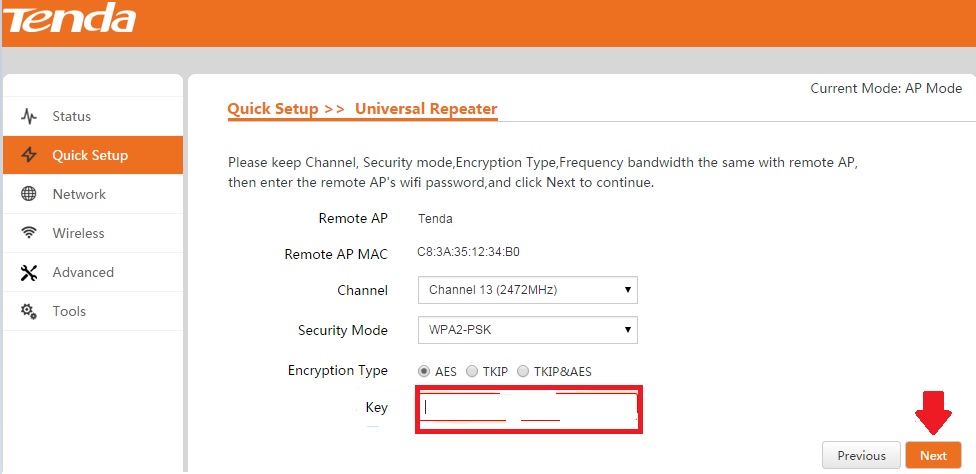Open the Channel dropdown list
This screenshot has height=474, width=976.
pyautogui.click(x=527, y=290)
